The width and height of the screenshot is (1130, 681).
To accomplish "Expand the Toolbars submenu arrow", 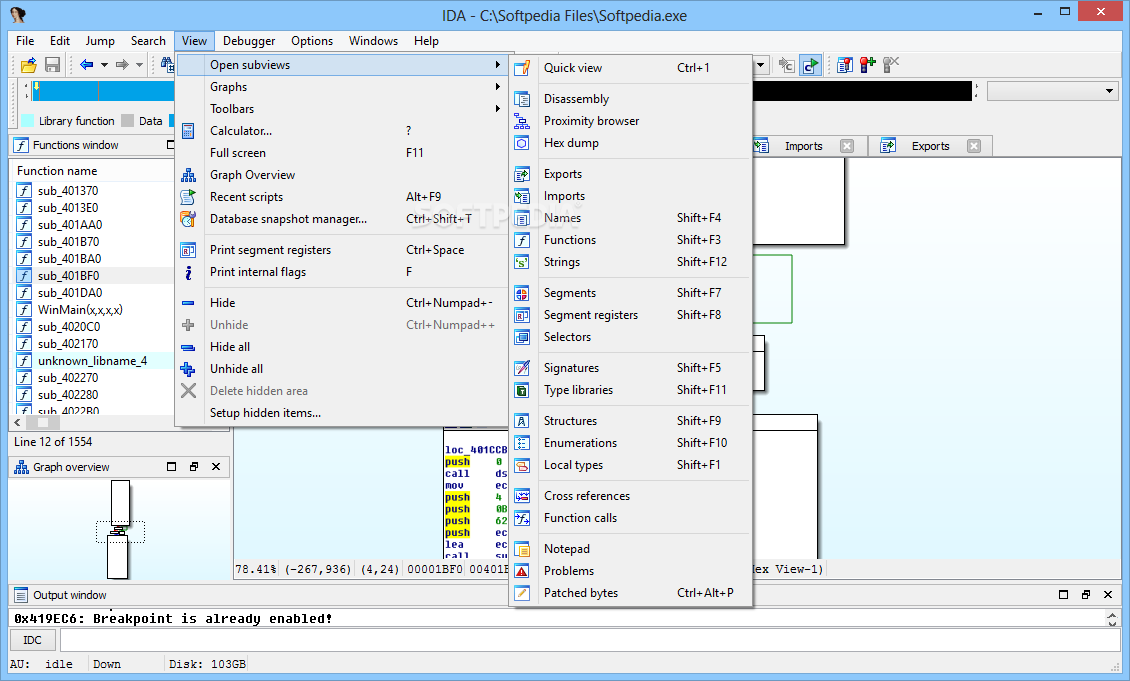I will point(497,109).
